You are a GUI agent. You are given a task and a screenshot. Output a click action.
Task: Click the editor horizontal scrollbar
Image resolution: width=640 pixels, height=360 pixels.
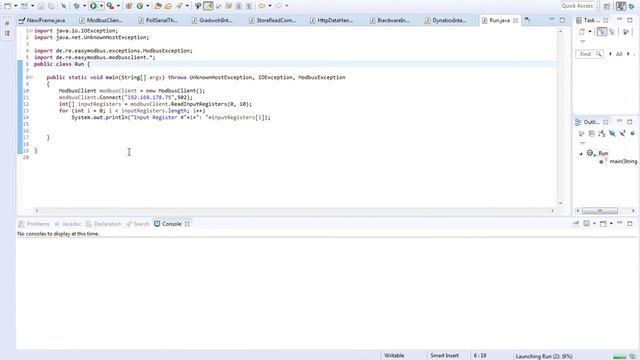coord(294,211)
